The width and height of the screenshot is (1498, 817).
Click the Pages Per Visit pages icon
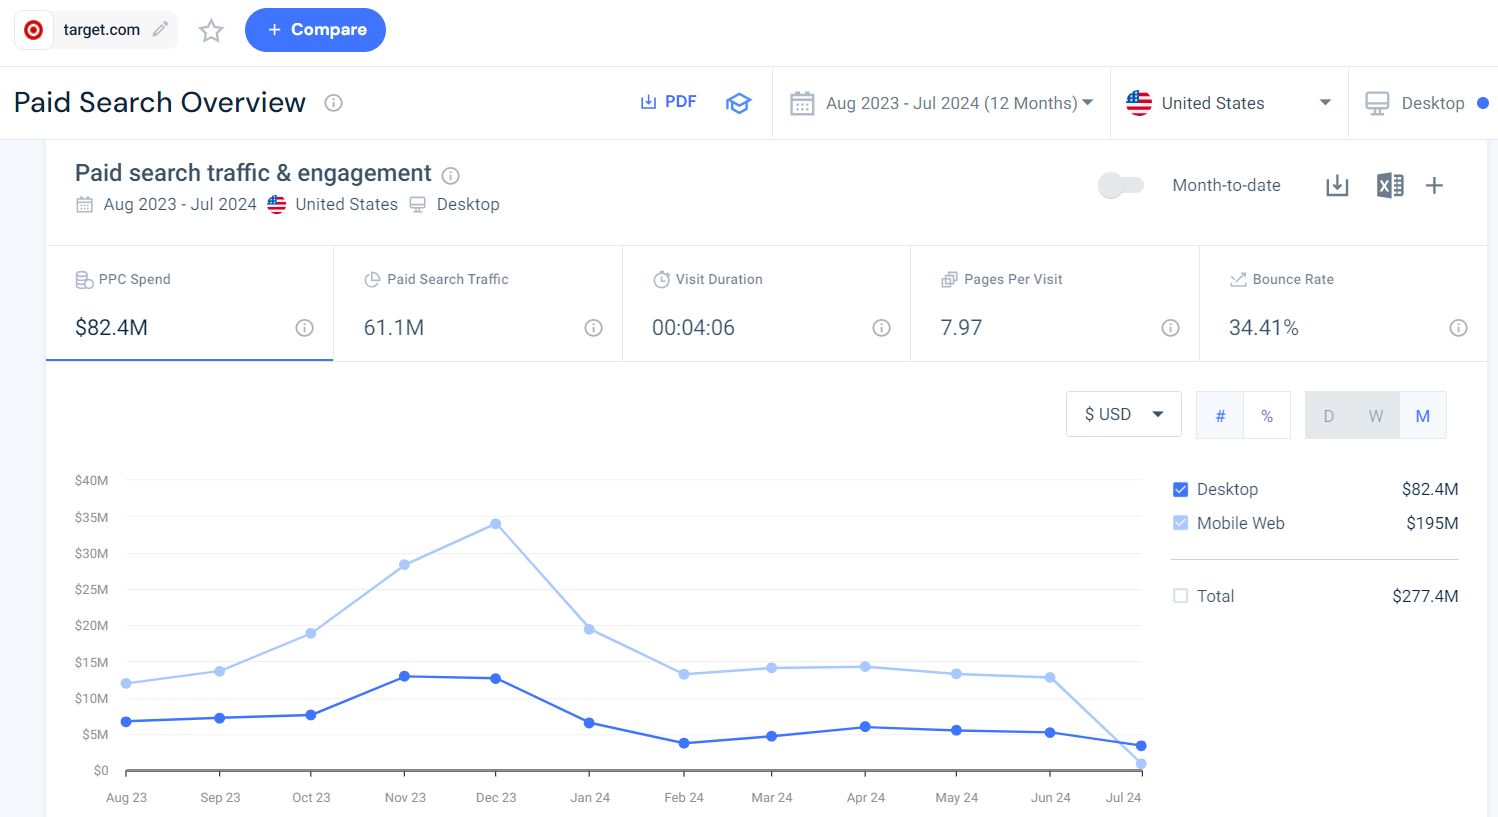(x=949, y=280)
